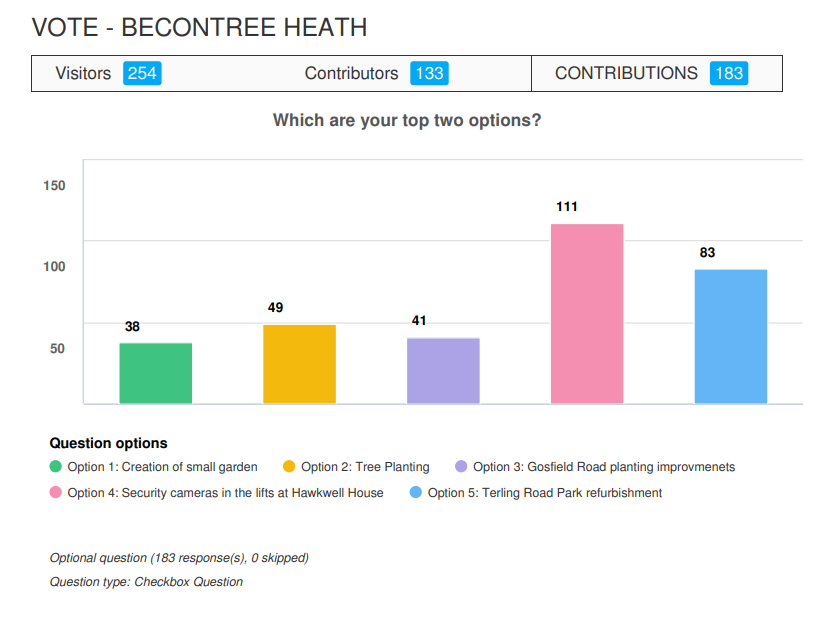The width and height of the screenshot is (828, 617).
Task: Click the purple Option 3 legend dot
Action: point(461,467)
